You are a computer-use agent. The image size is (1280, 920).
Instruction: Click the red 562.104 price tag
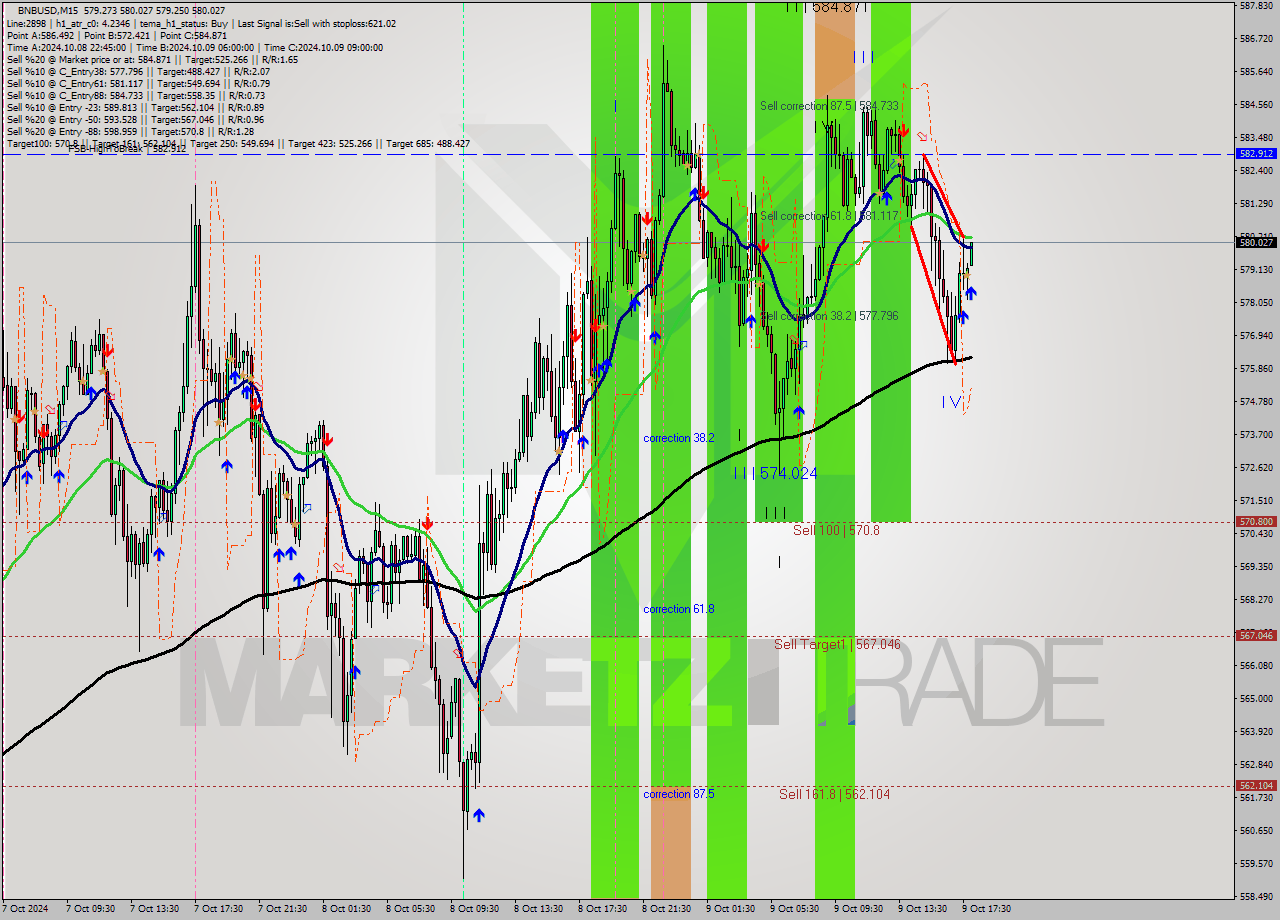pos(1256,786)
